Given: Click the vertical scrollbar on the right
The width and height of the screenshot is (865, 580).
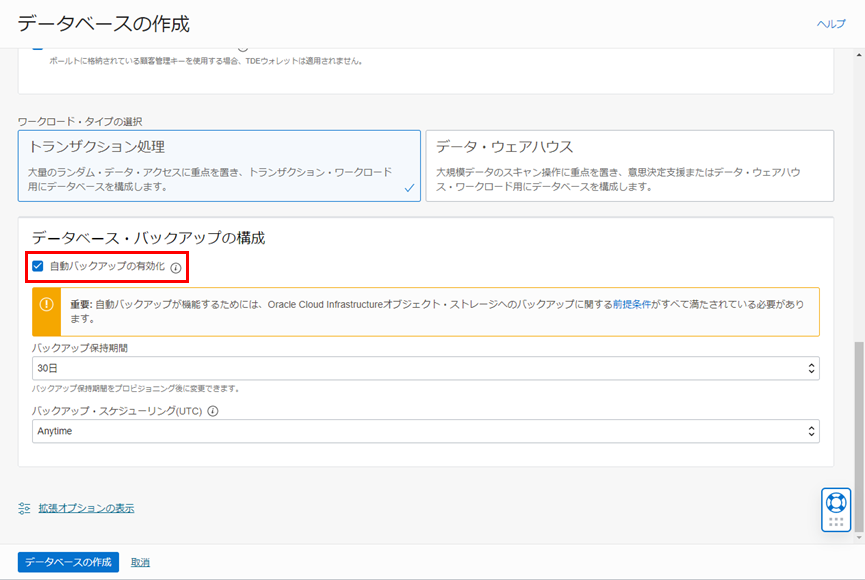Looking at the screenshot, I should 857,440.
